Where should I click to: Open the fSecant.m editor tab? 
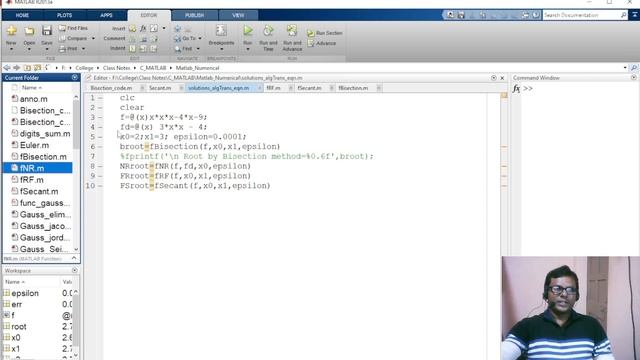pos(309,88)
